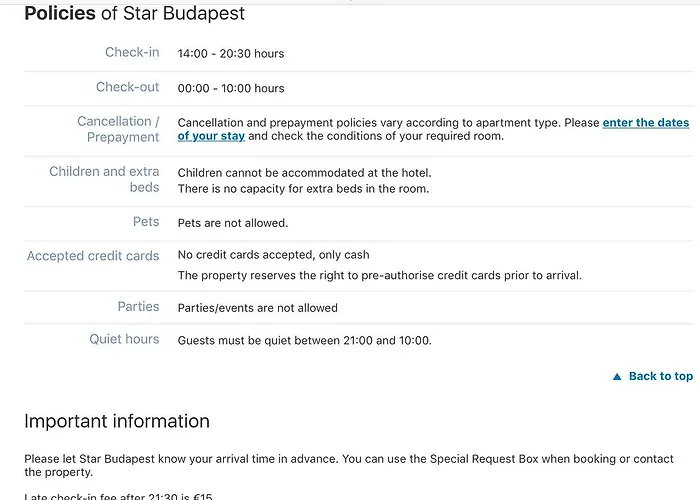
Task: Select the Check-in row label
Action: [132, 52]
